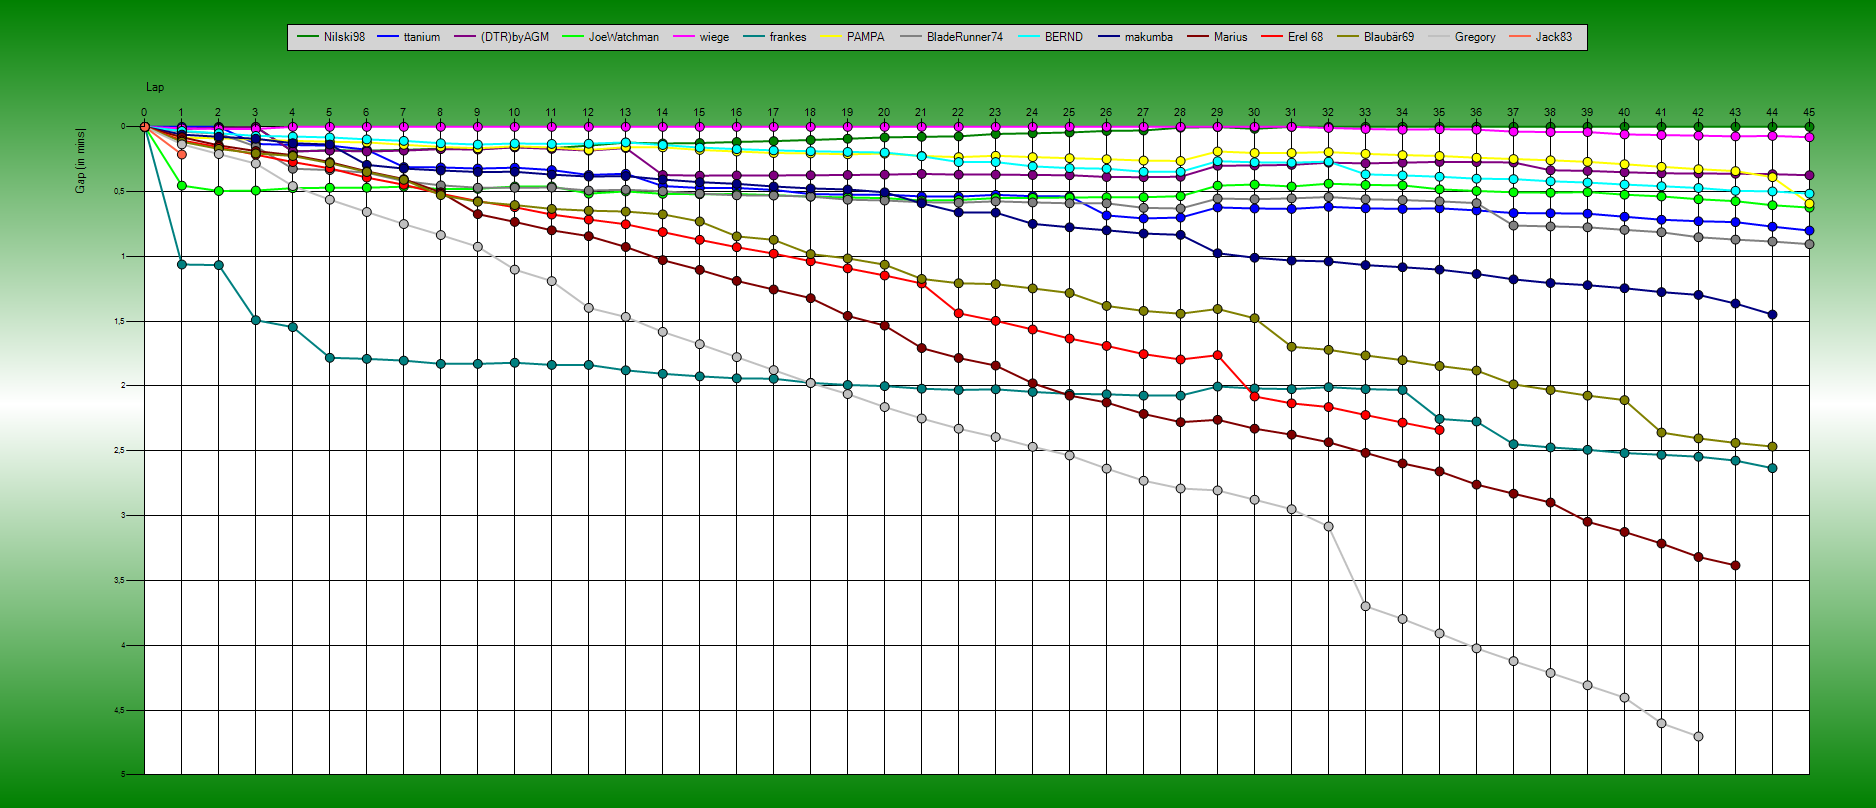Viewport: 1876px width, 808px height.
Task: Click frankes's last data point at lap 44
Action: [1772, 468]
